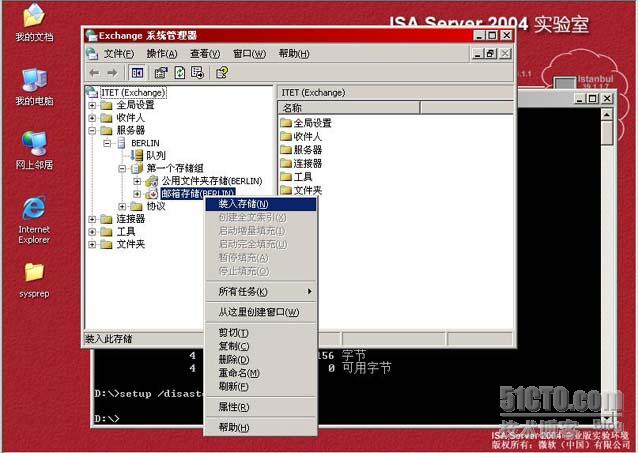The height and width of the screenshot is (453, 638).
Task: Click 属性(R) in the context menu
Action: 233,407
